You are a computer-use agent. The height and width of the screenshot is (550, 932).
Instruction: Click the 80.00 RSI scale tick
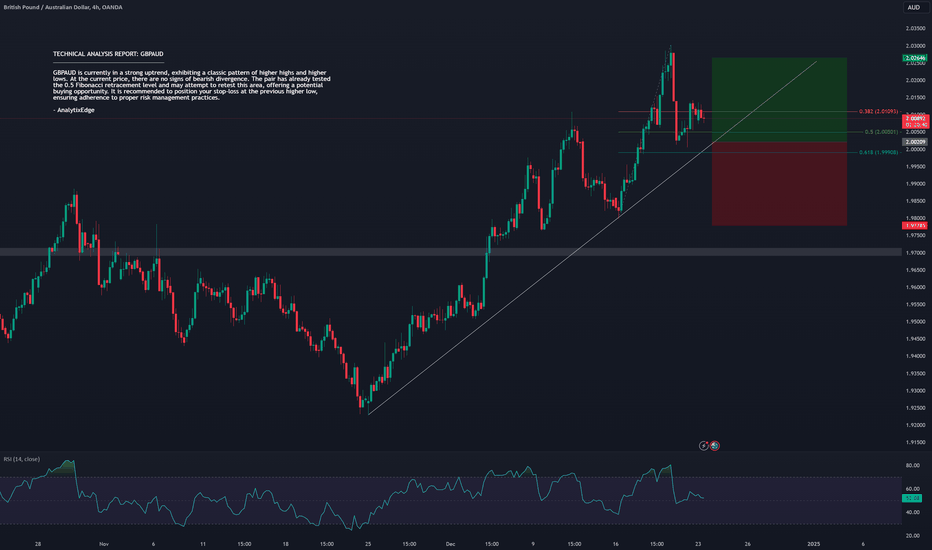(912, 466)
